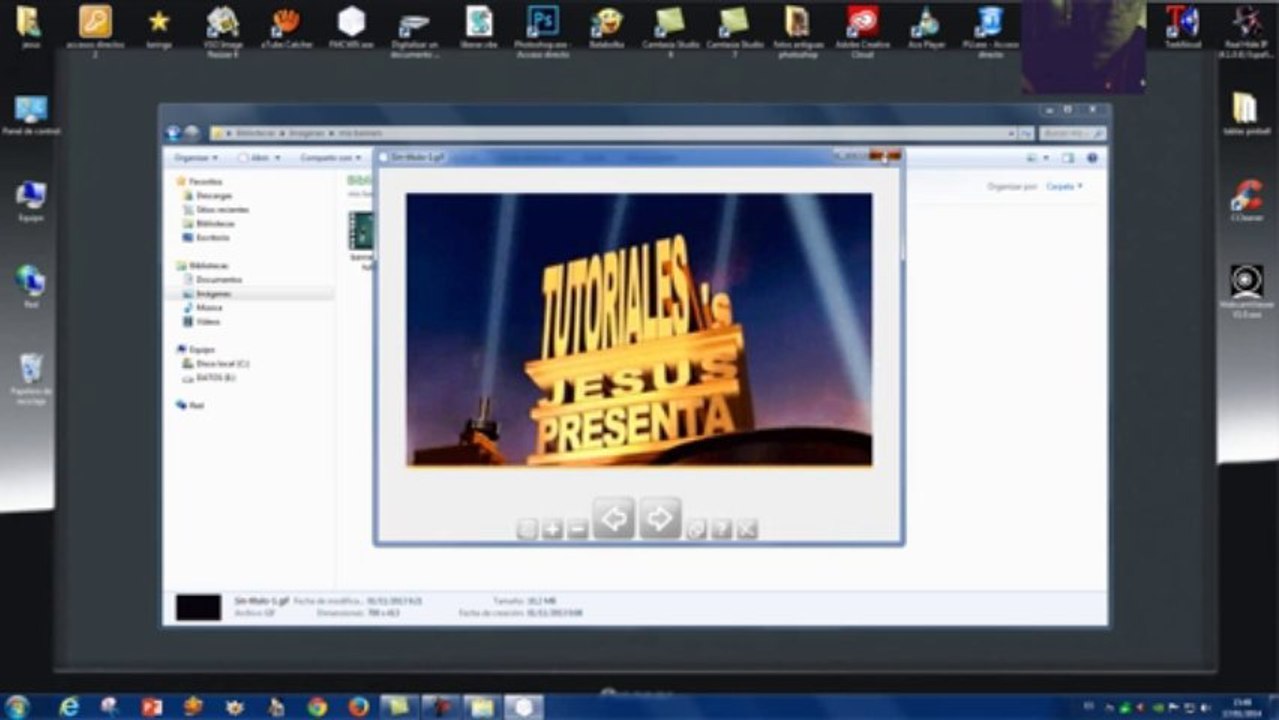
Task: Open the Taringa star shortcut
Action: click(x=158, y=27)
